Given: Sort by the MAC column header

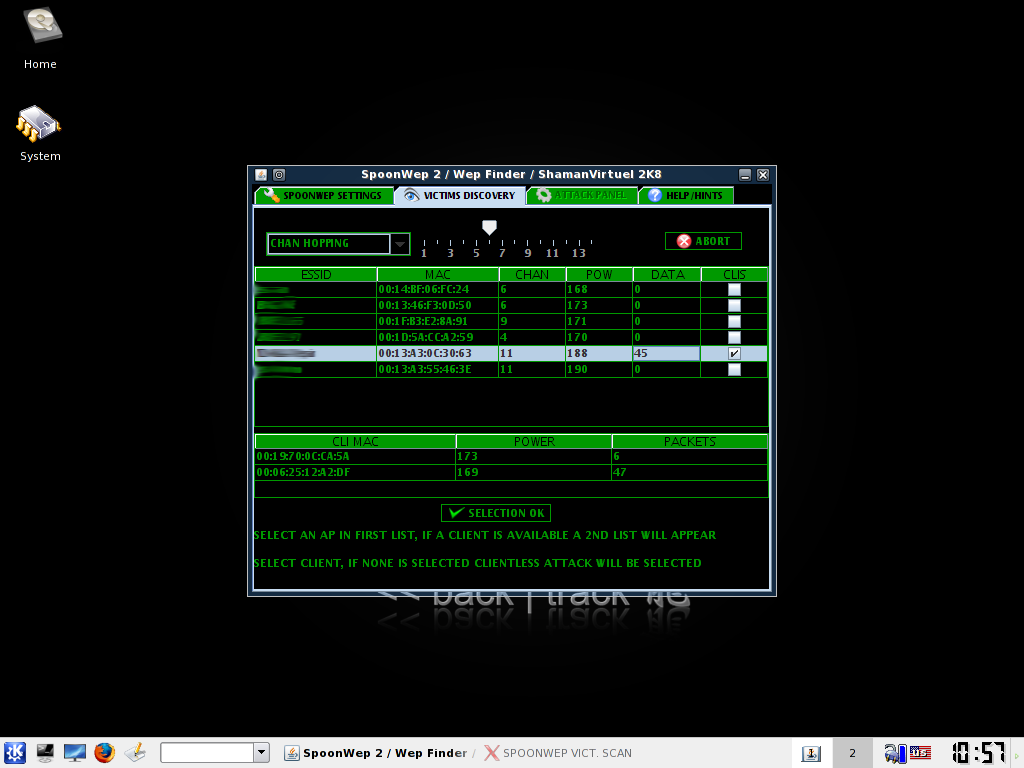Looking at the screenshot, I should click(x=438, y=274).
